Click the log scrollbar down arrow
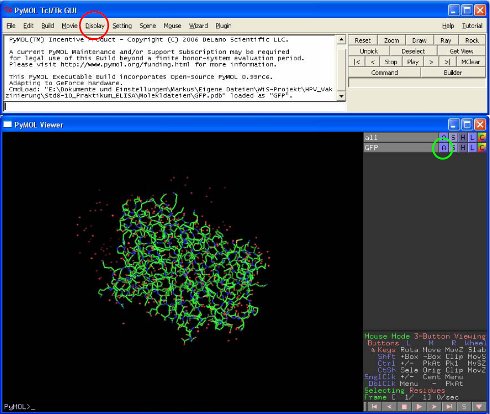Screen dimensions: 490x414 pyautogui.click(x=341, y=96)
